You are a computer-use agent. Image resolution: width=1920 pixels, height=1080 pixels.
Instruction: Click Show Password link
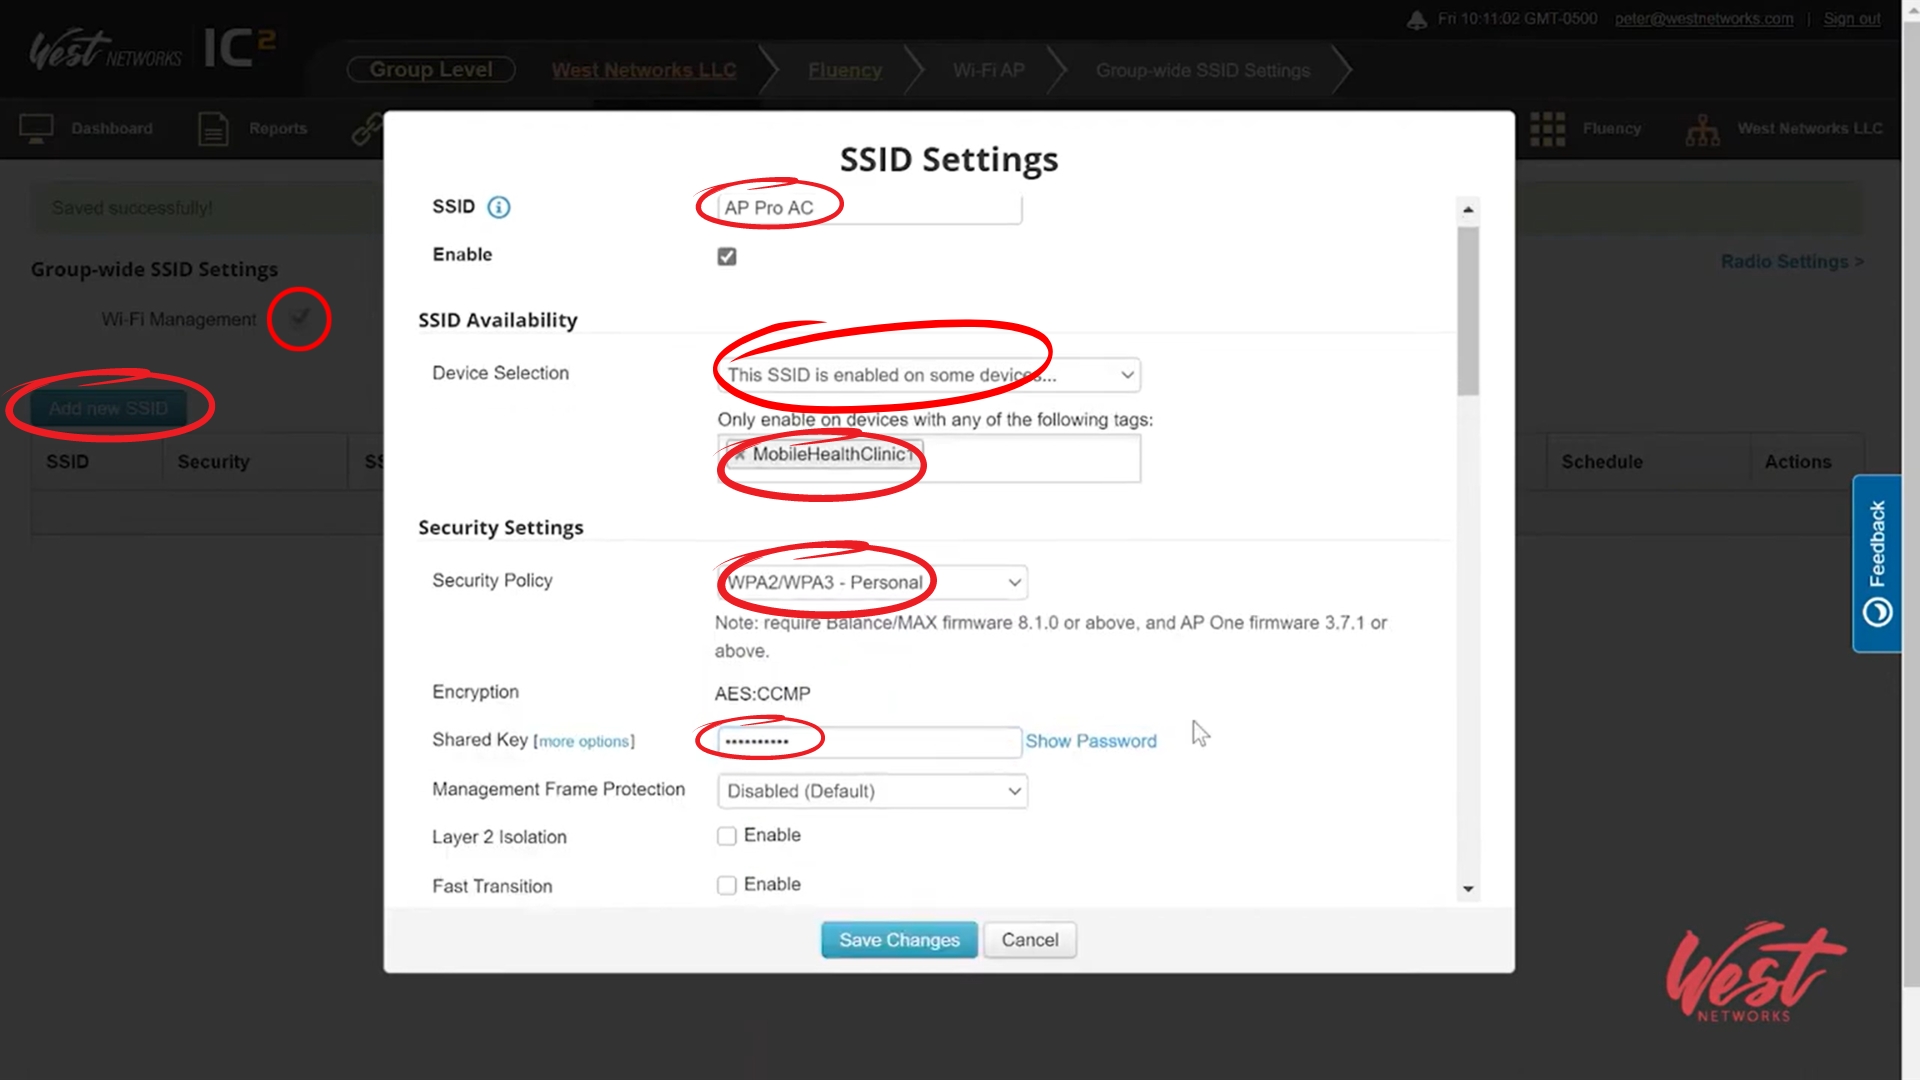pyautogui.click(x=1090, y=741)
